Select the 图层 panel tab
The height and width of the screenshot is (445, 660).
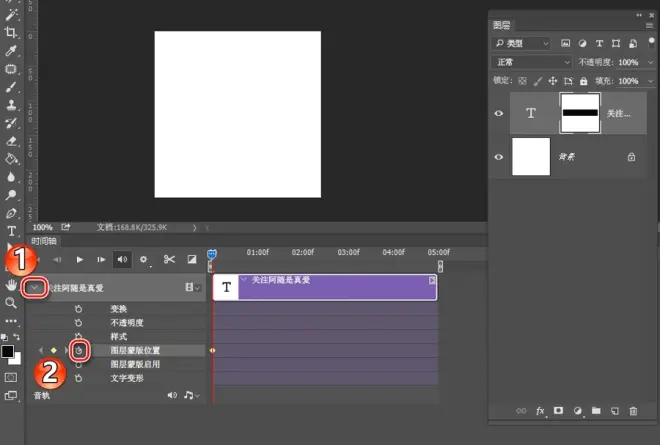501,25
